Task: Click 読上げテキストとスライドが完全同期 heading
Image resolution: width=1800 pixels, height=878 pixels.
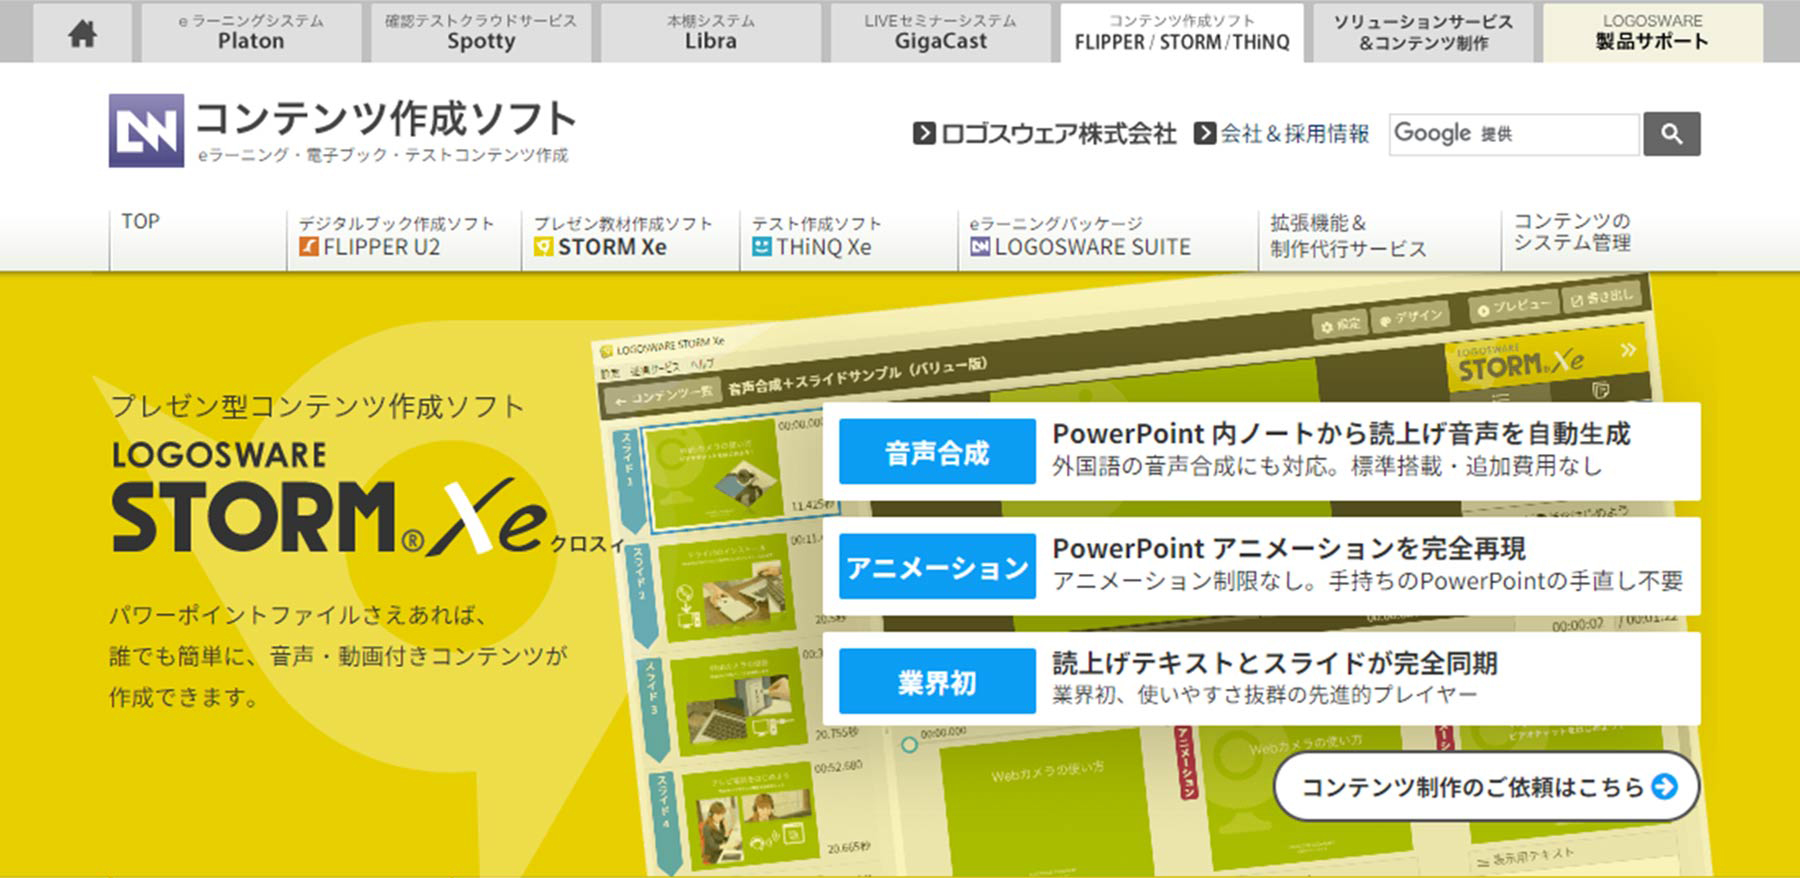Action: point(1275,664)
